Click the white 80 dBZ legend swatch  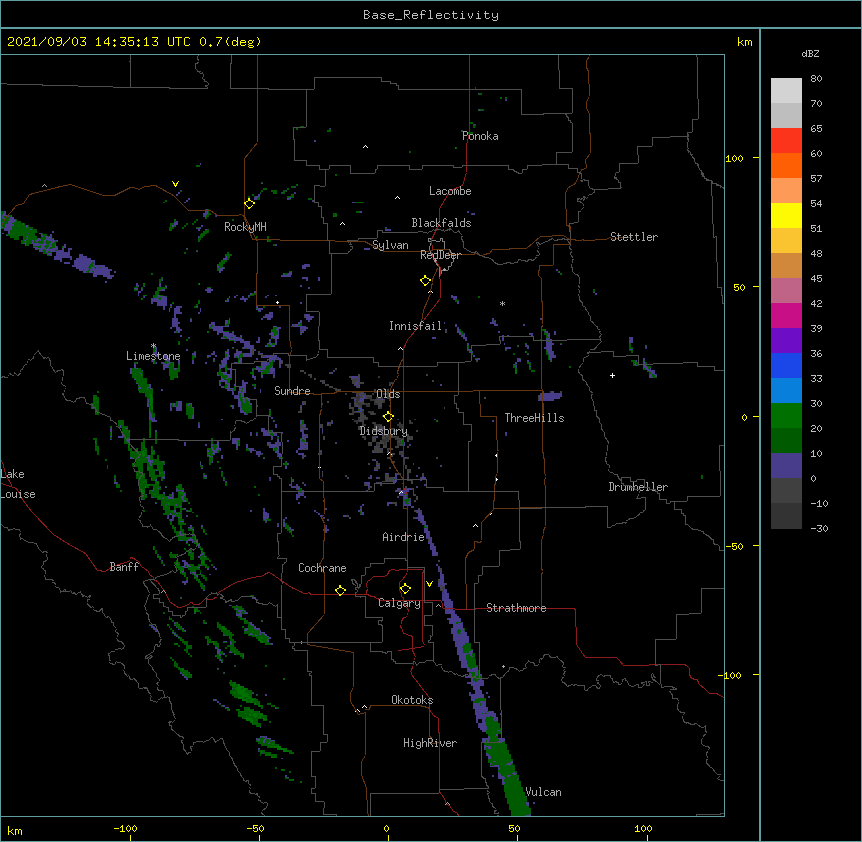coord(786,90)
